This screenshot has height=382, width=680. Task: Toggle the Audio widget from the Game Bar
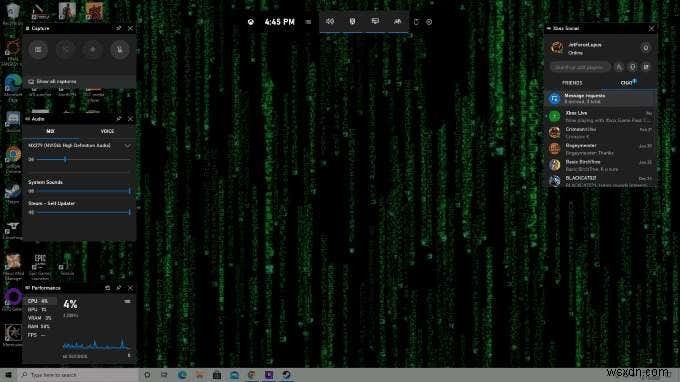pyautogui.click(x=330, y=21)
